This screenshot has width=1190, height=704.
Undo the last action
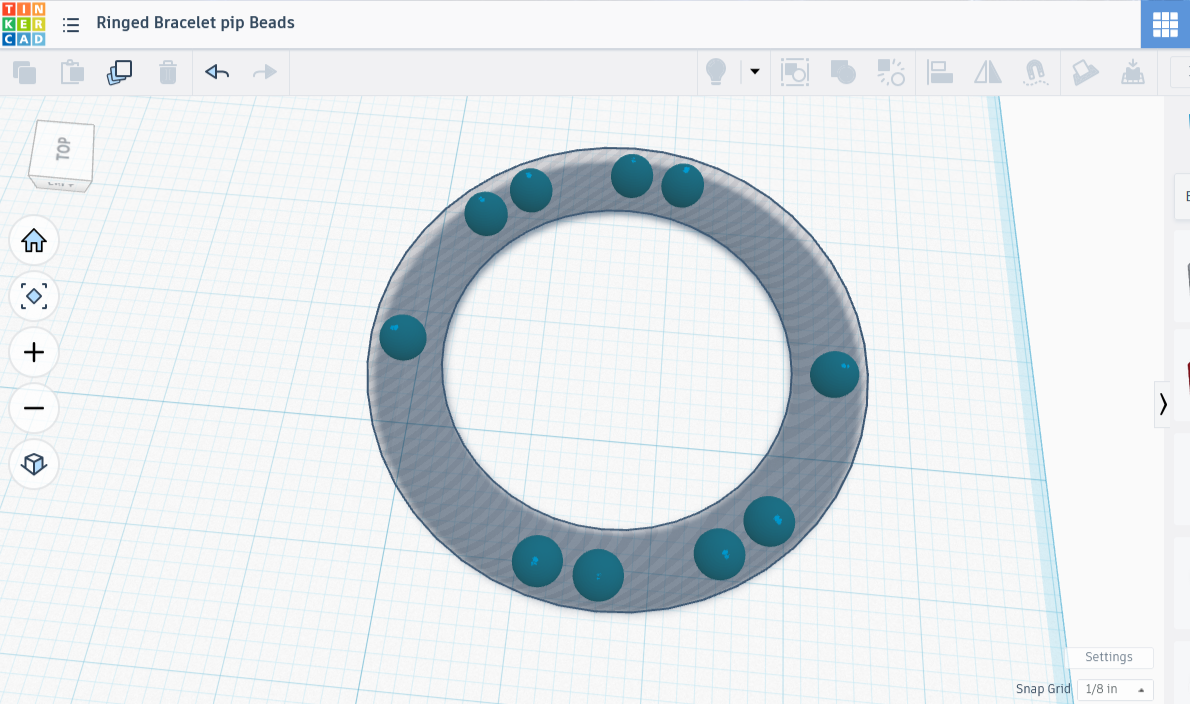[x=217, y=72]
